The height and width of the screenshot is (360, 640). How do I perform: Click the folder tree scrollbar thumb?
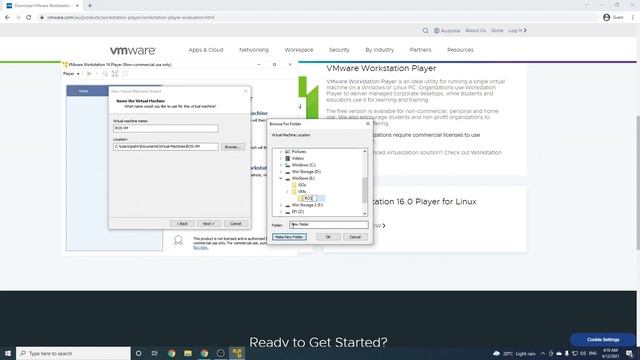[x=364, y=190]
